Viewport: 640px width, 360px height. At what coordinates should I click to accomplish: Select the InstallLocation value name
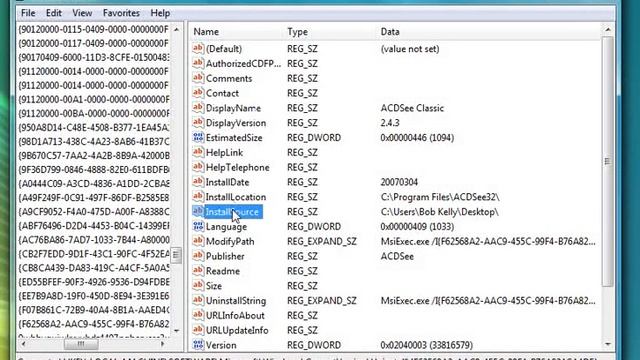tap(236, 197)
